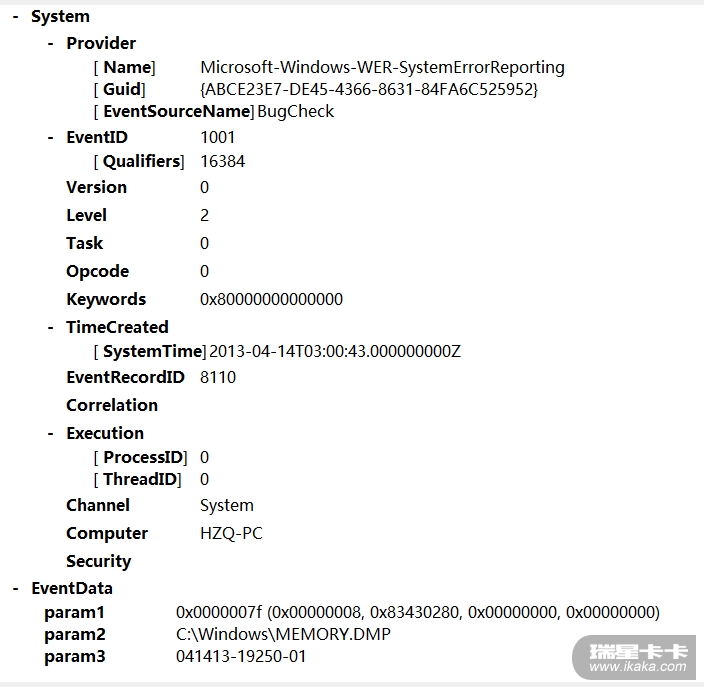Select the Computer name HZQ-PC

231,533
